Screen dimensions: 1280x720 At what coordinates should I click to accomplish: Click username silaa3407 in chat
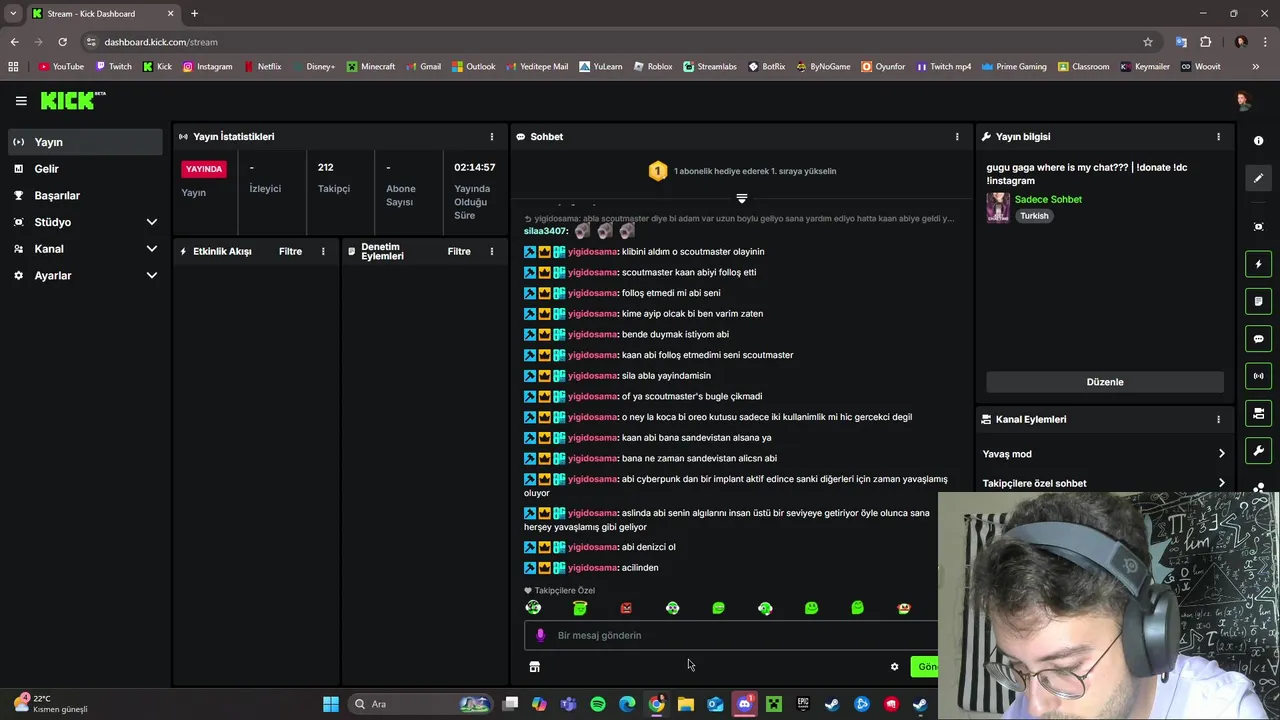tap(545, 231)
